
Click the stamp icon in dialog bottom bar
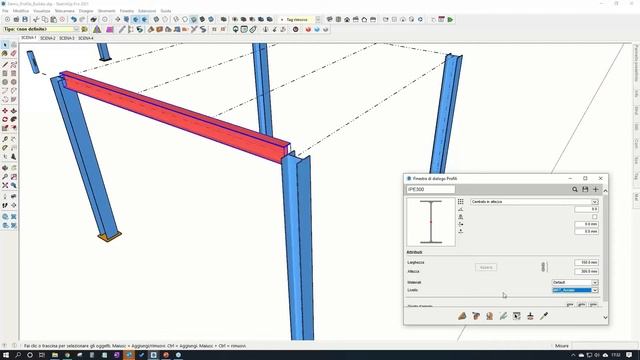pos(530,316)
